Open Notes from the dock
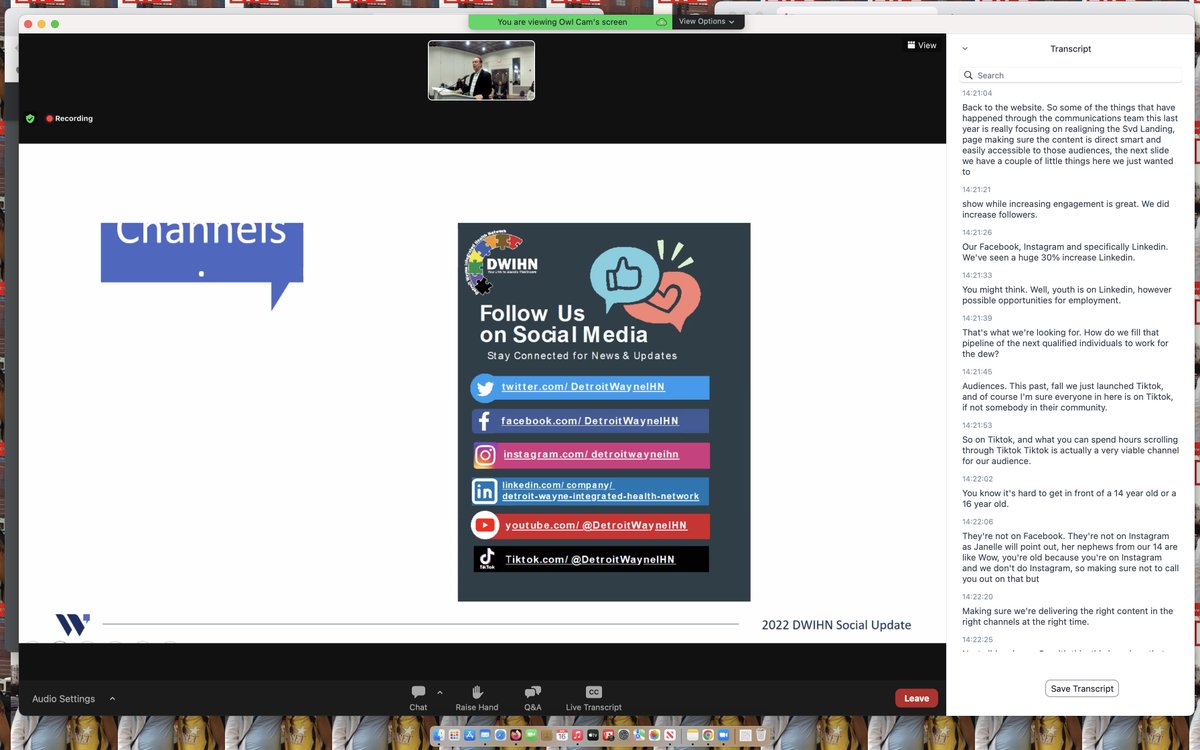This screenshot has width=1200, height=750. point(693,735)
